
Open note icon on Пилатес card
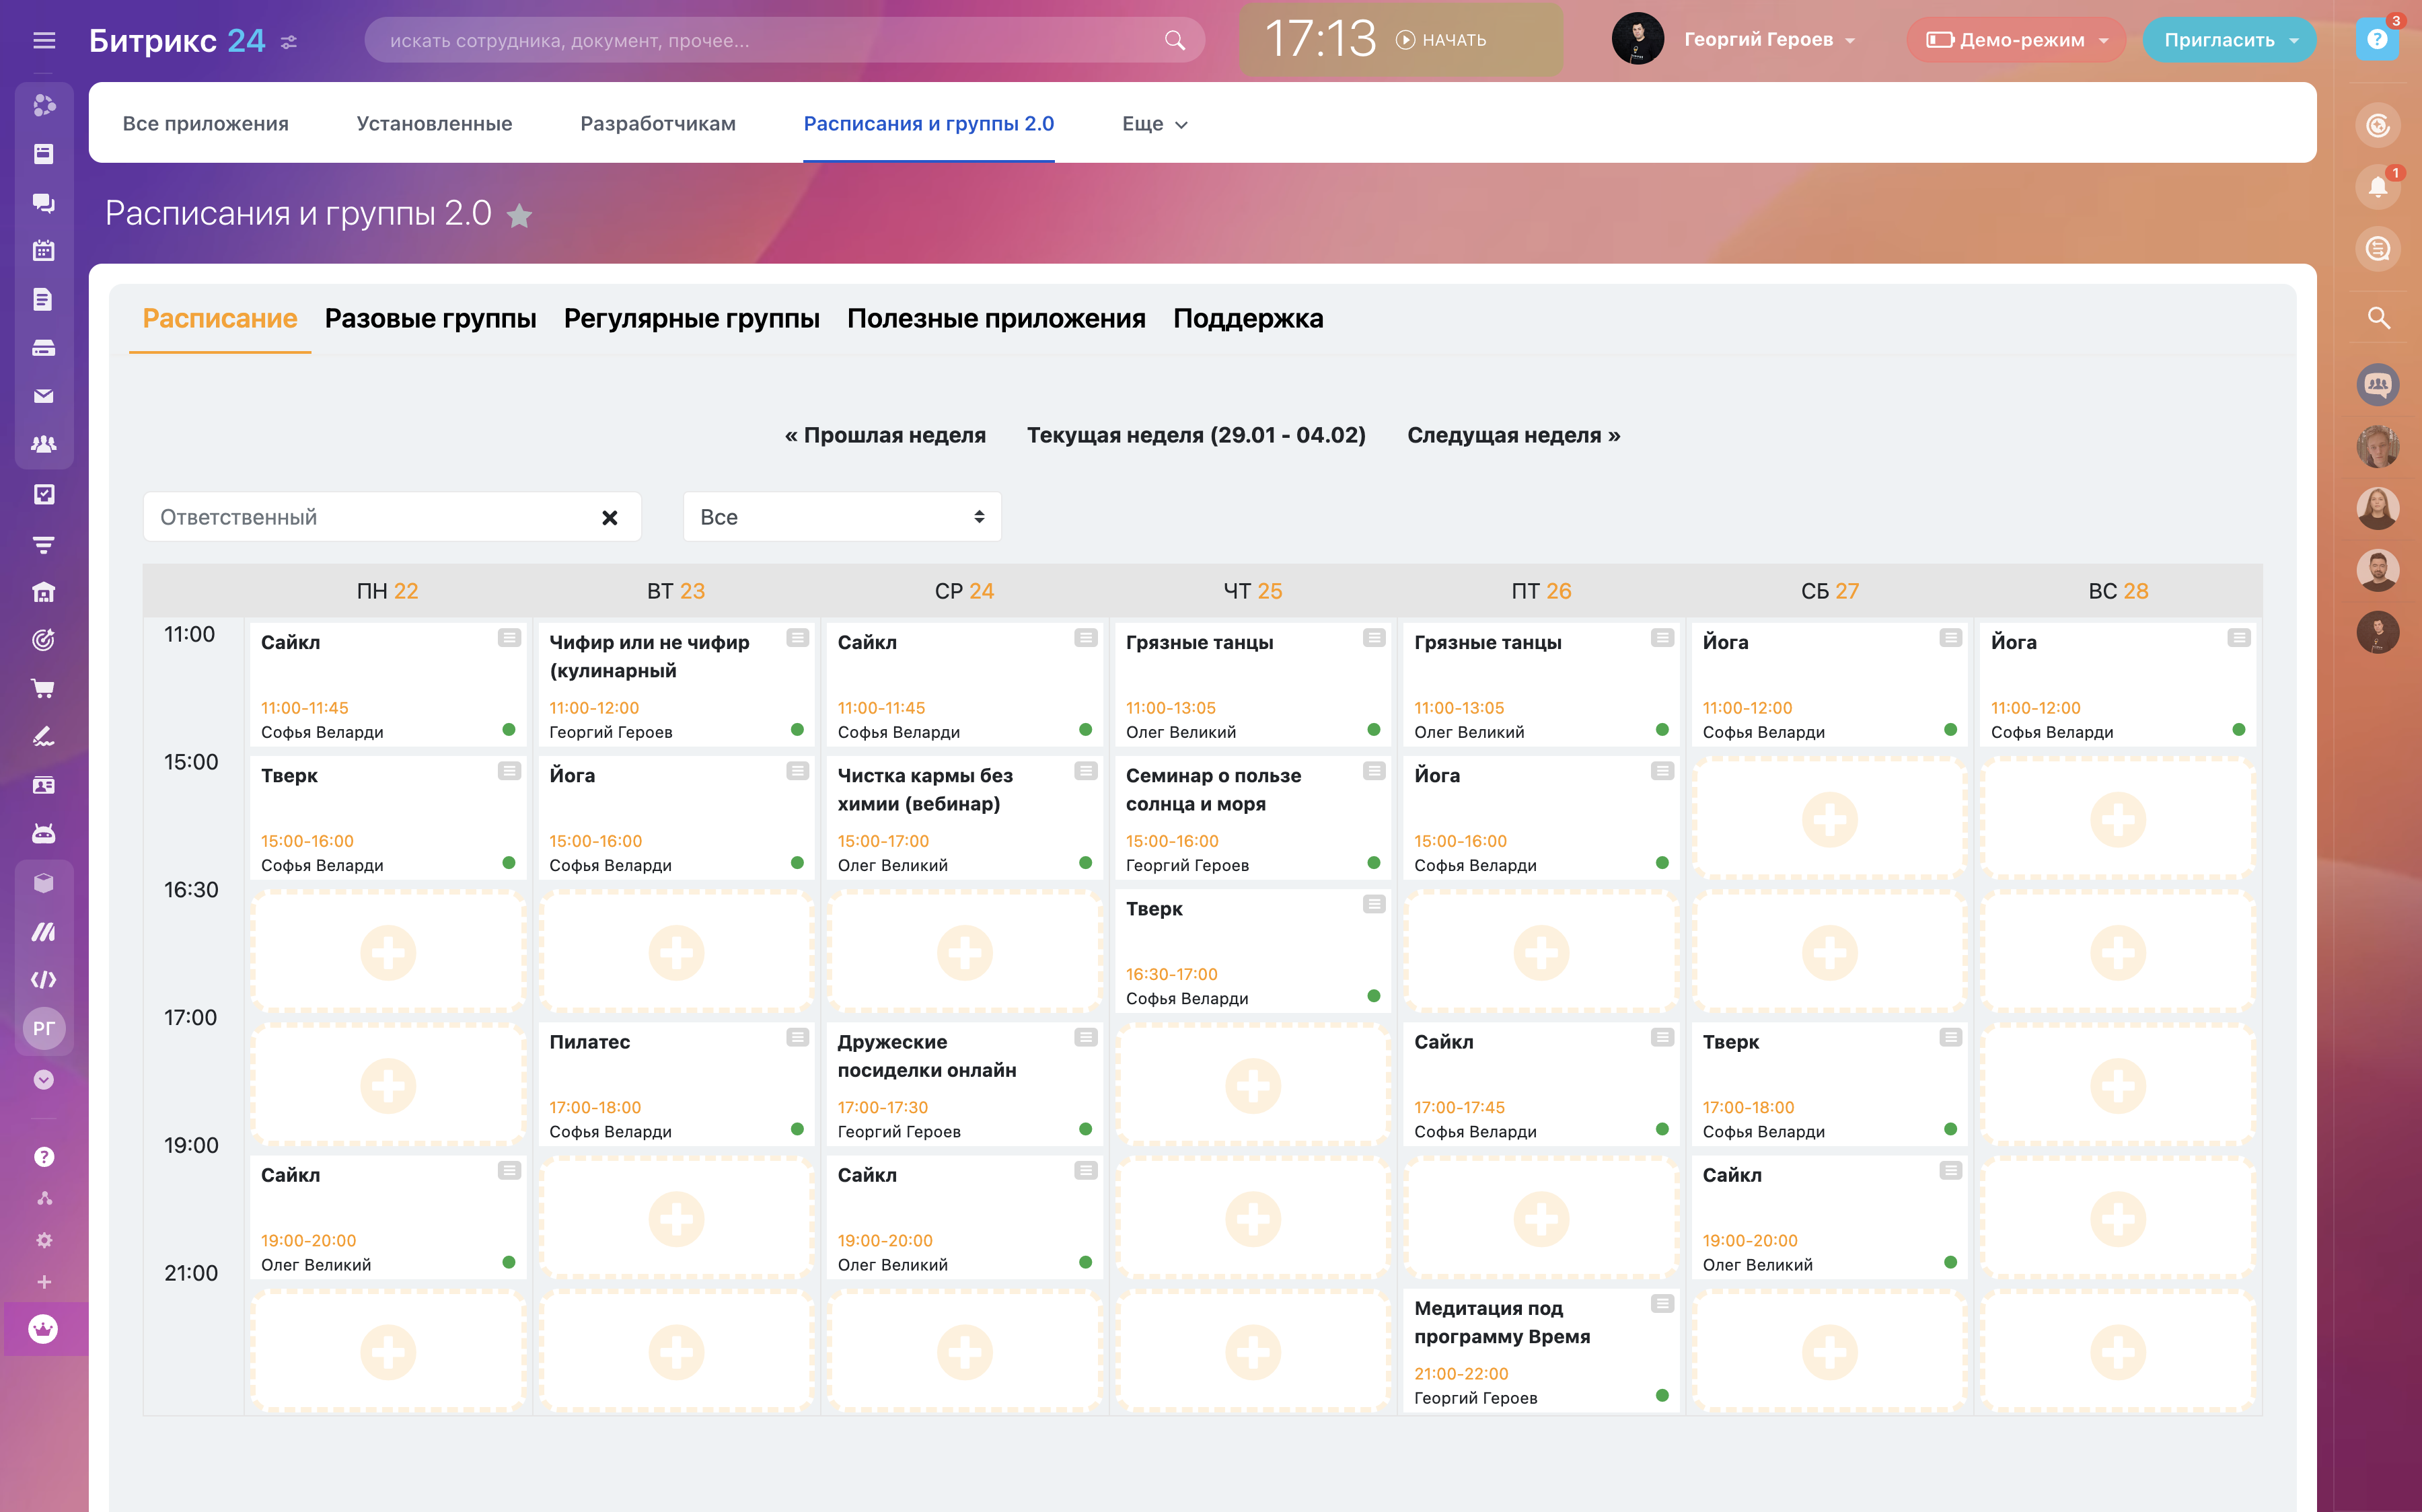click(797, 1037)
